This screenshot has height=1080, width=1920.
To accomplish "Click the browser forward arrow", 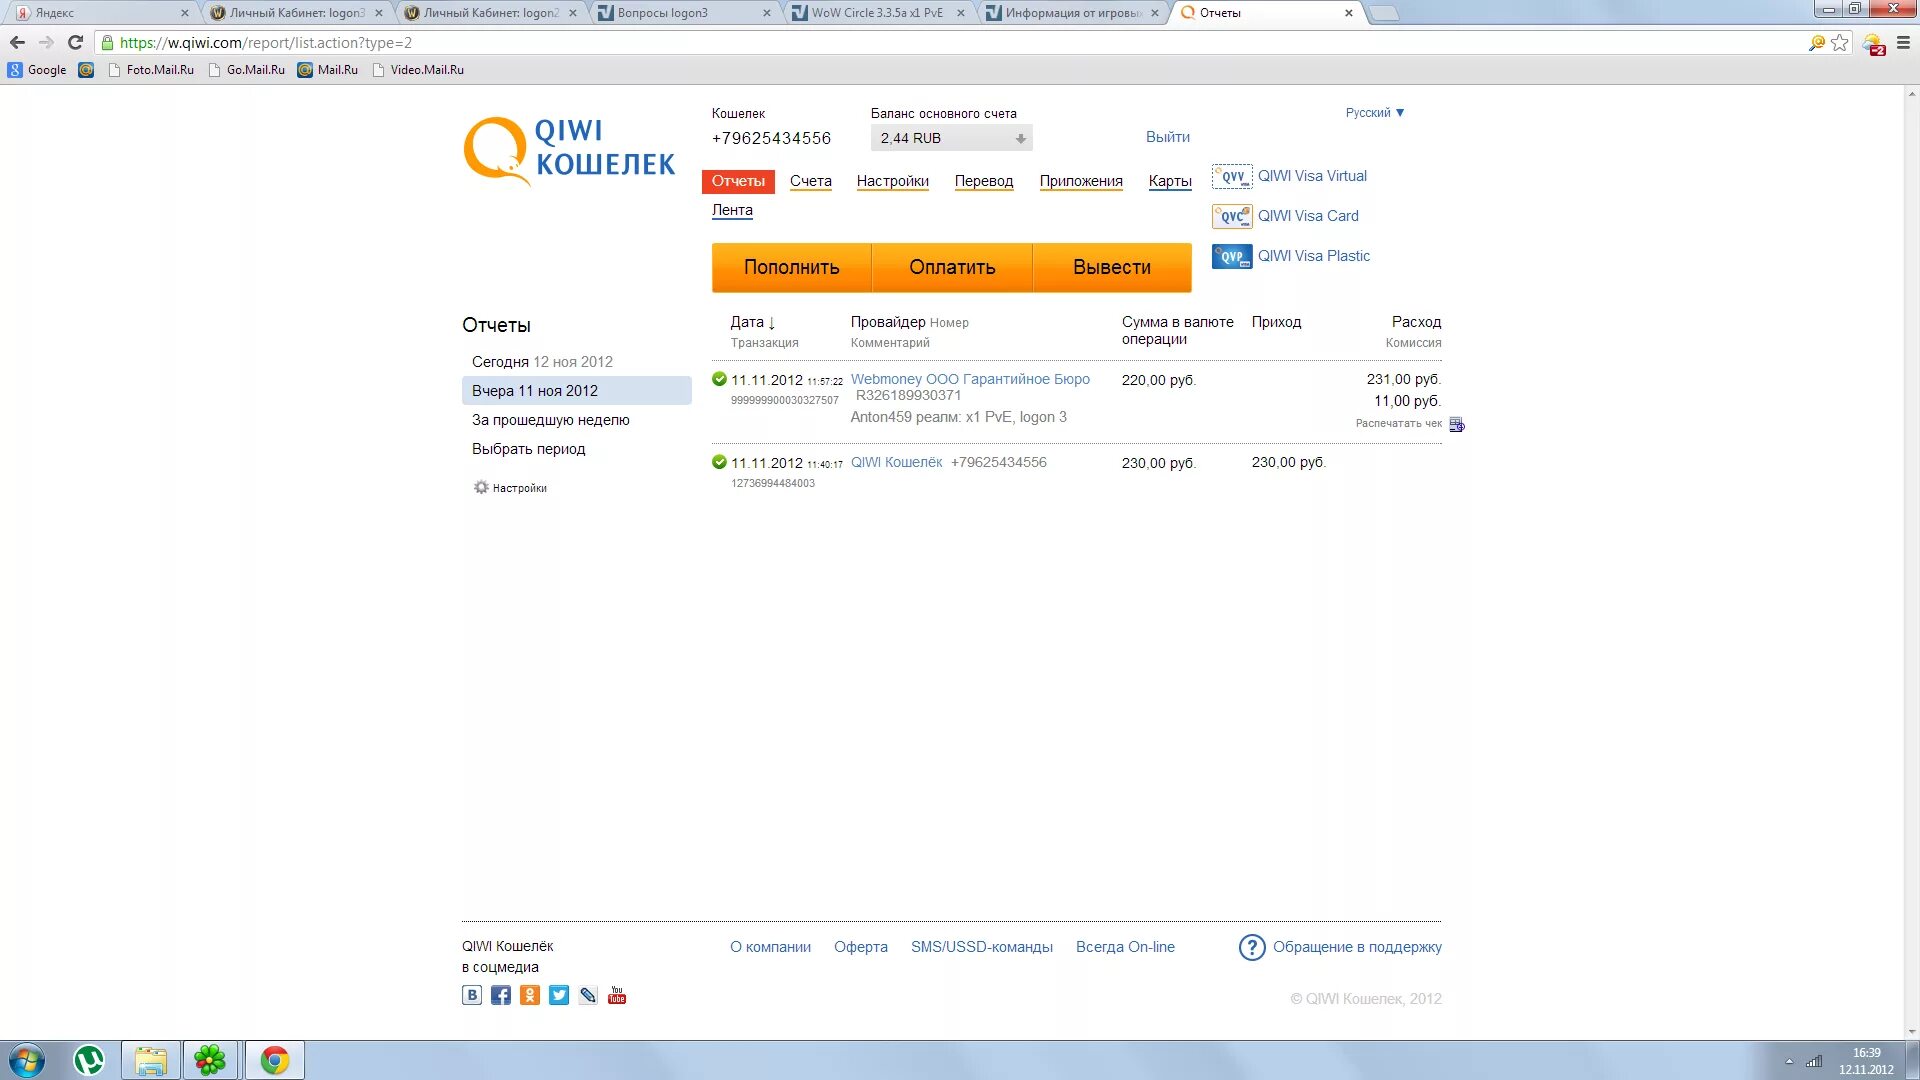I will [46, 42].
